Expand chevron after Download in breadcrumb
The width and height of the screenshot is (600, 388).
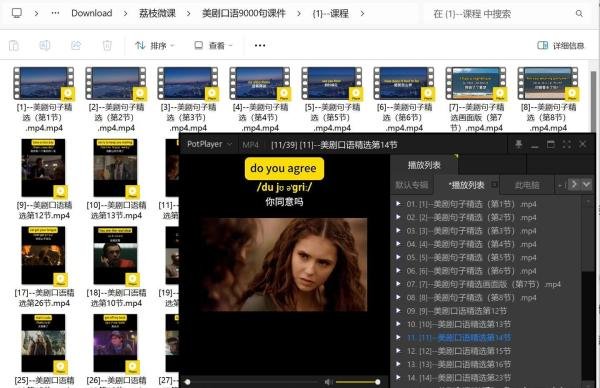point(125,13)
